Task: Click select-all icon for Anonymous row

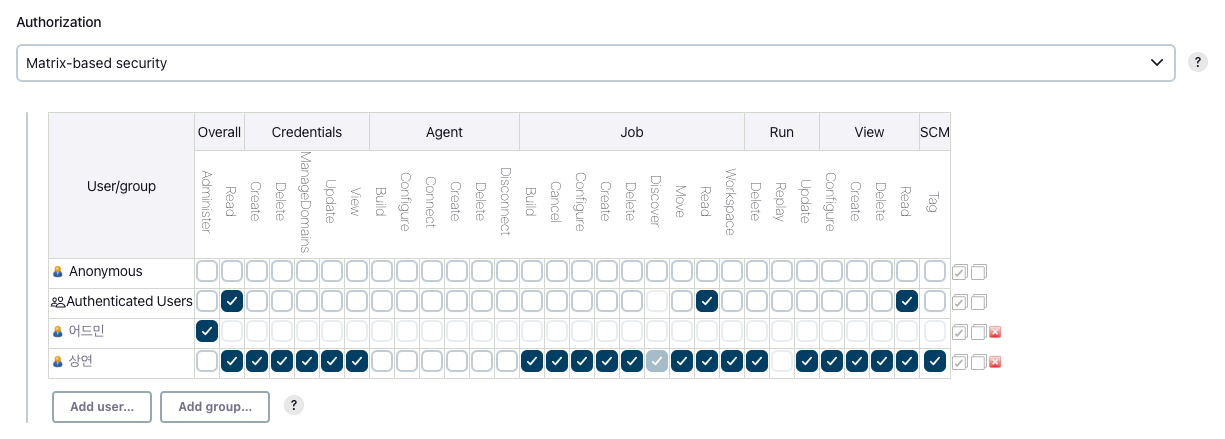Action: pos(960,272)
